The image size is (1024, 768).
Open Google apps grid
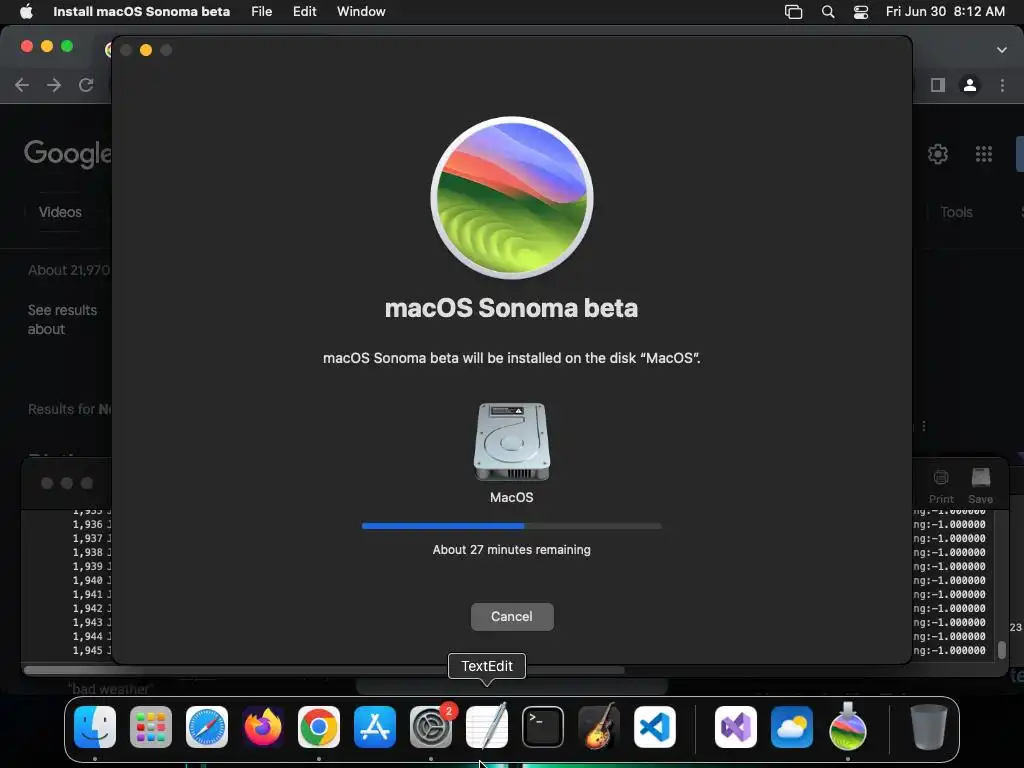[984, 154]
